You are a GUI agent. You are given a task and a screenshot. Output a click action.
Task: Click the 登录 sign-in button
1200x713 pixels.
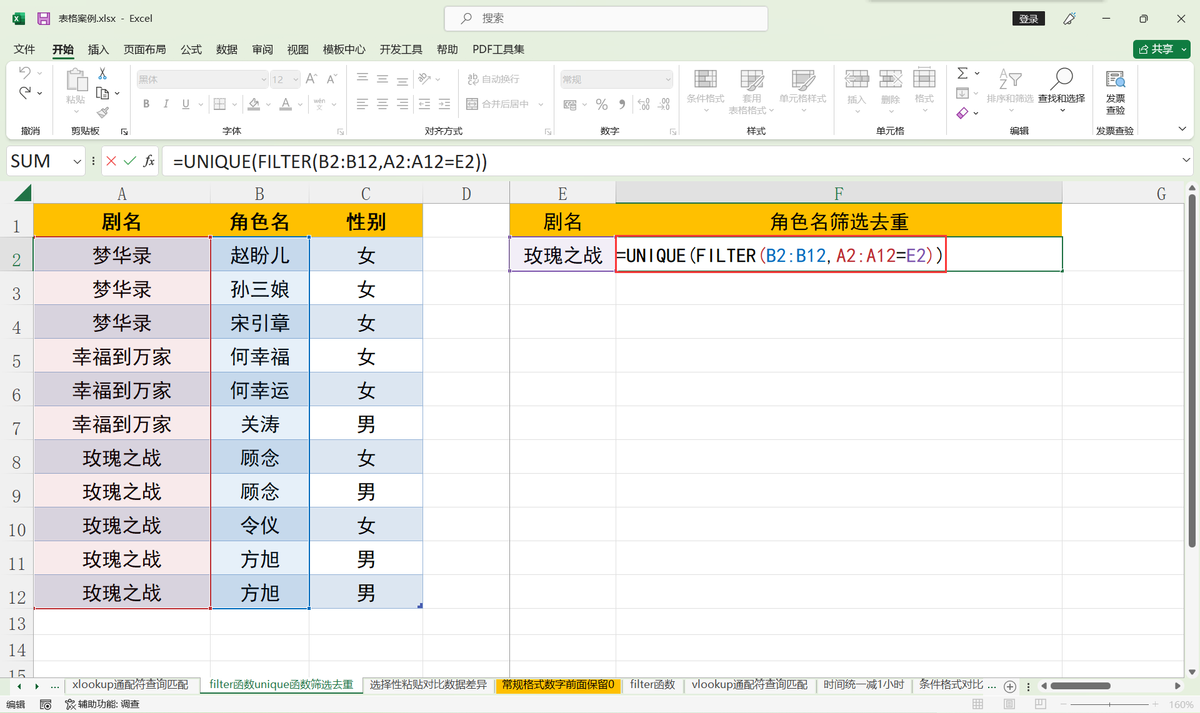pyautogui.click(x=1028, y=19)
